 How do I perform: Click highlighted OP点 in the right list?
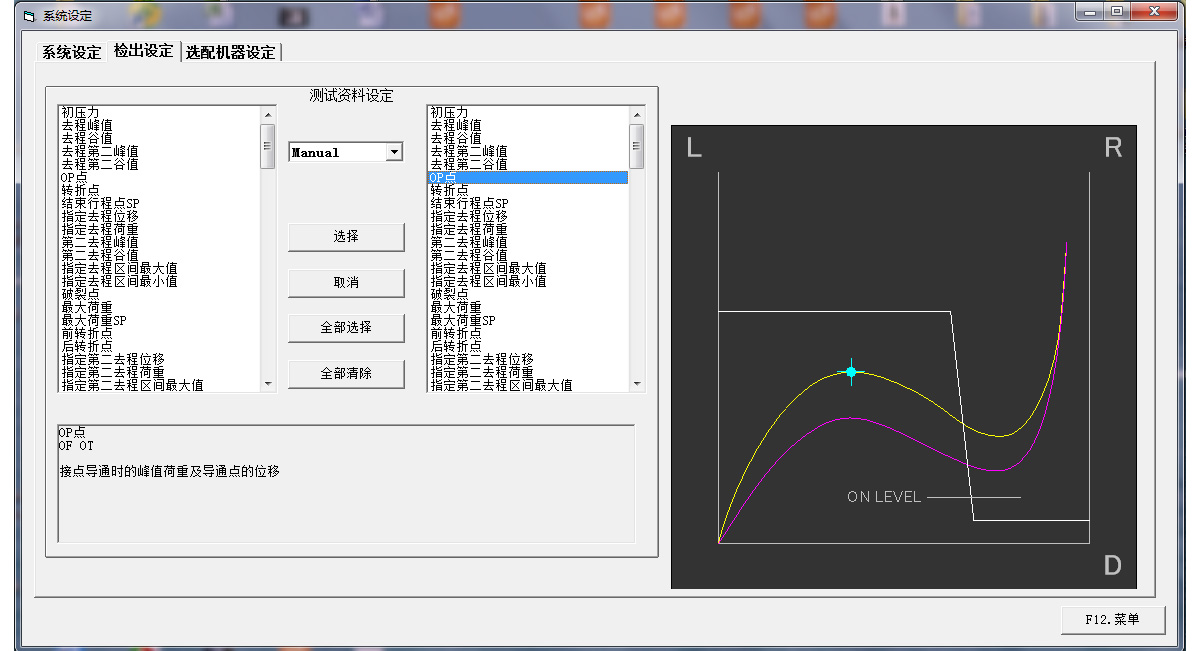[x=528, y=177]
